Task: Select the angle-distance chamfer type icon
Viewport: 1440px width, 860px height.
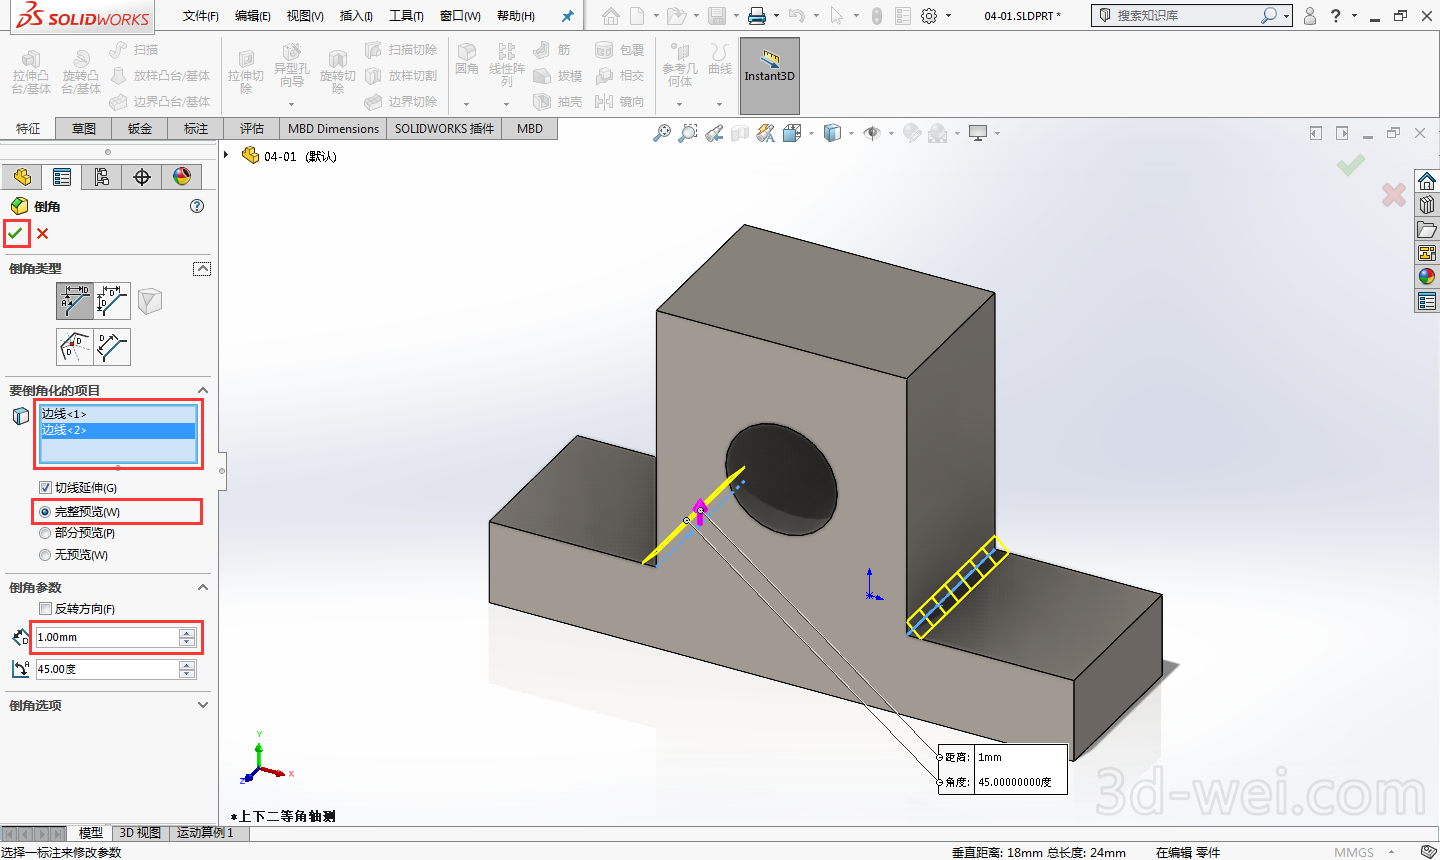Action: tap(75, 301)
